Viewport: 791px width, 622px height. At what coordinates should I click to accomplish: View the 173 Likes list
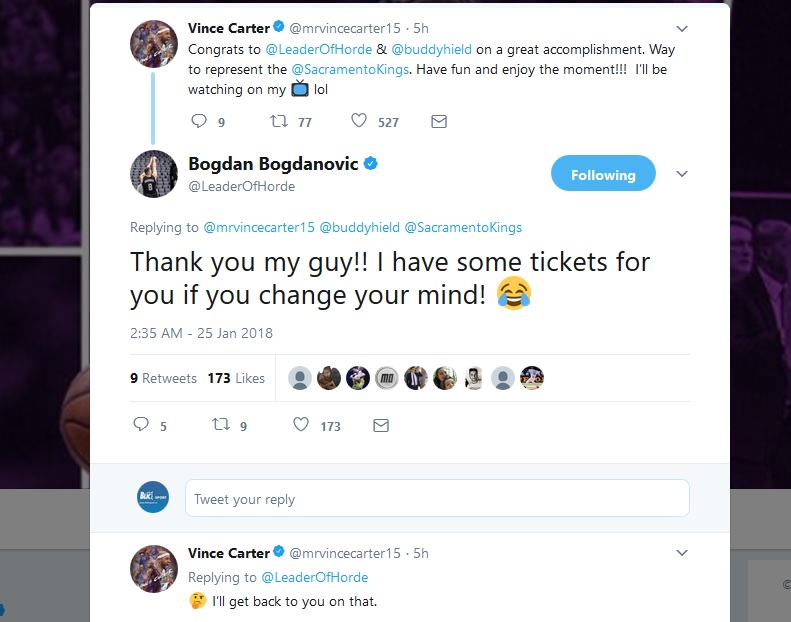click(236, 378)
